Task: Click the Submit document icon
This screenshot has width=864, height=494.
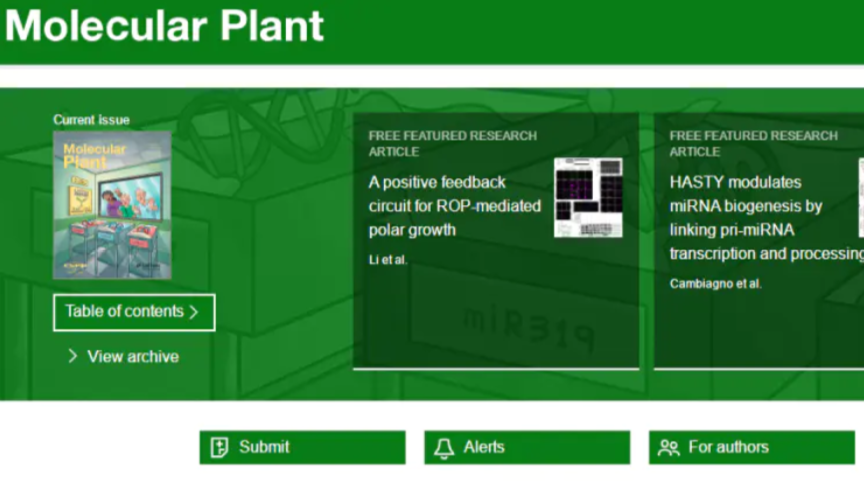Action: click(219, 447)
